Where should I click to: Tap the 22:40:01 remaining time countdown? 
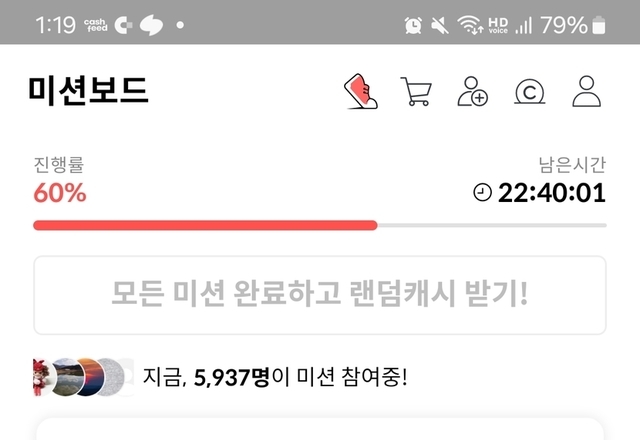point(551,193)
